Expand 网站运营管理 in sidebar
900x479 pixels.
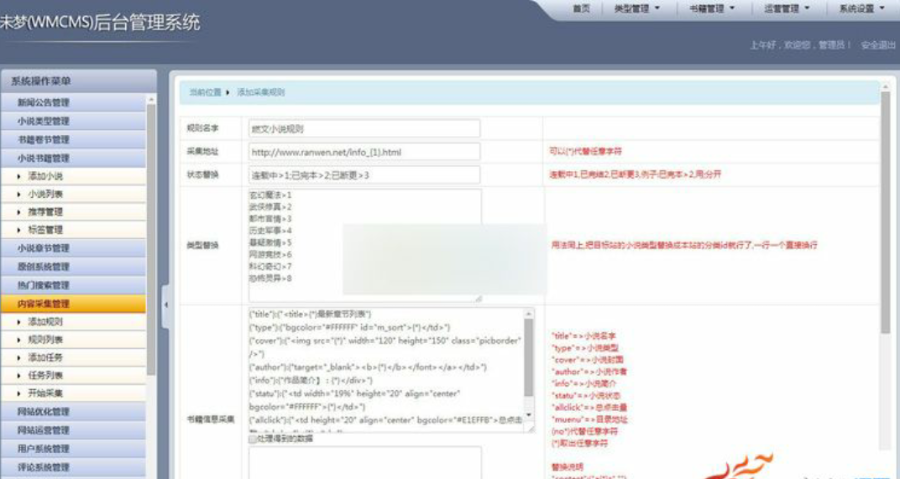click(x=73, y=430)
